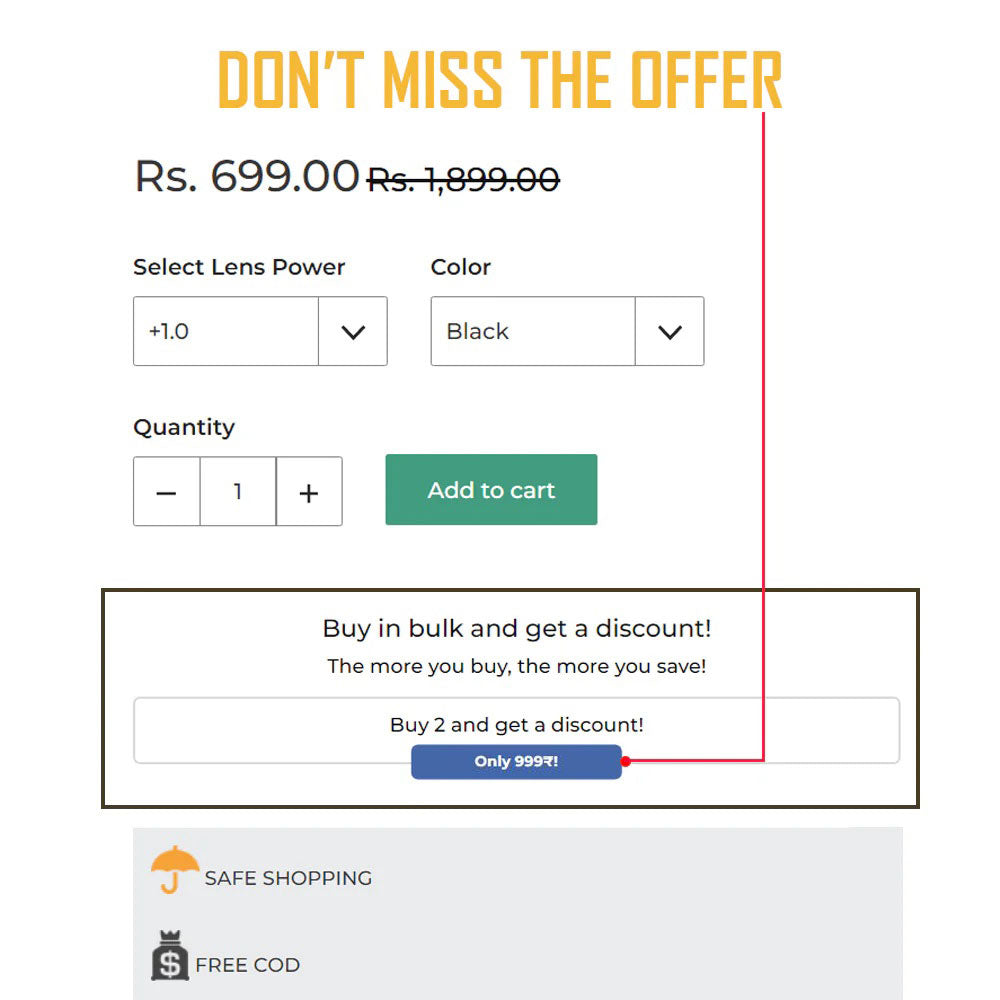Click the Buy in bulk heading
1000x1000 pixels.
coord(516,629)
